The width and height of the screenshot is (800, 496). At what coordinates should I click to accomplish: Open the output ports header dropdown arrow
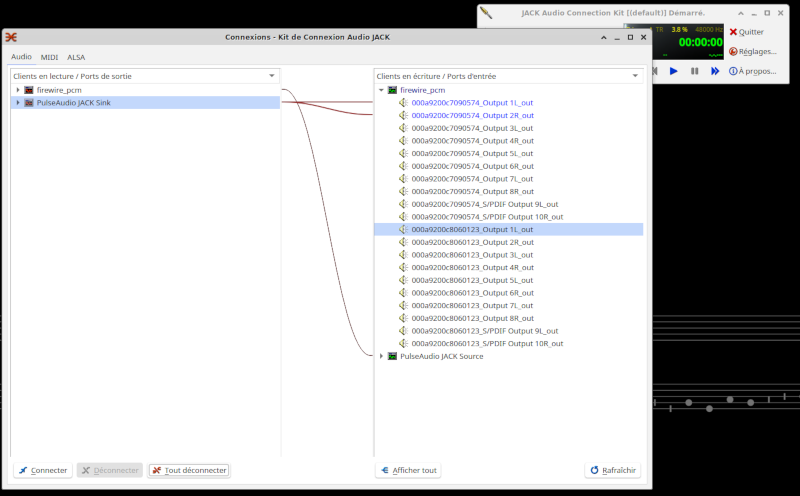(271, 76)
